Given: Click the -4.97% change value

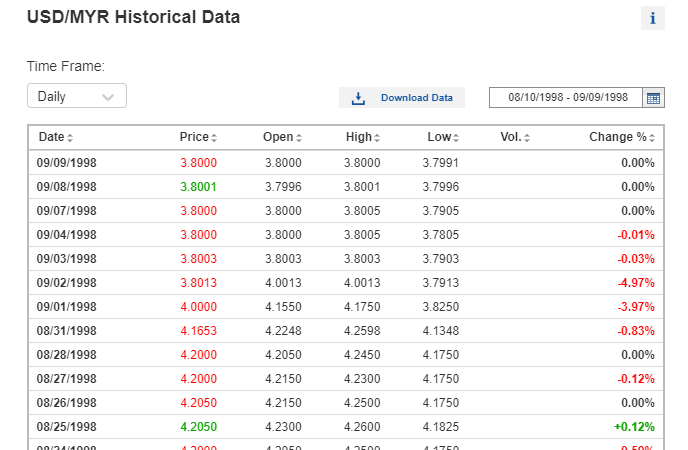Looking at the screenshot, I should [635, 283].
